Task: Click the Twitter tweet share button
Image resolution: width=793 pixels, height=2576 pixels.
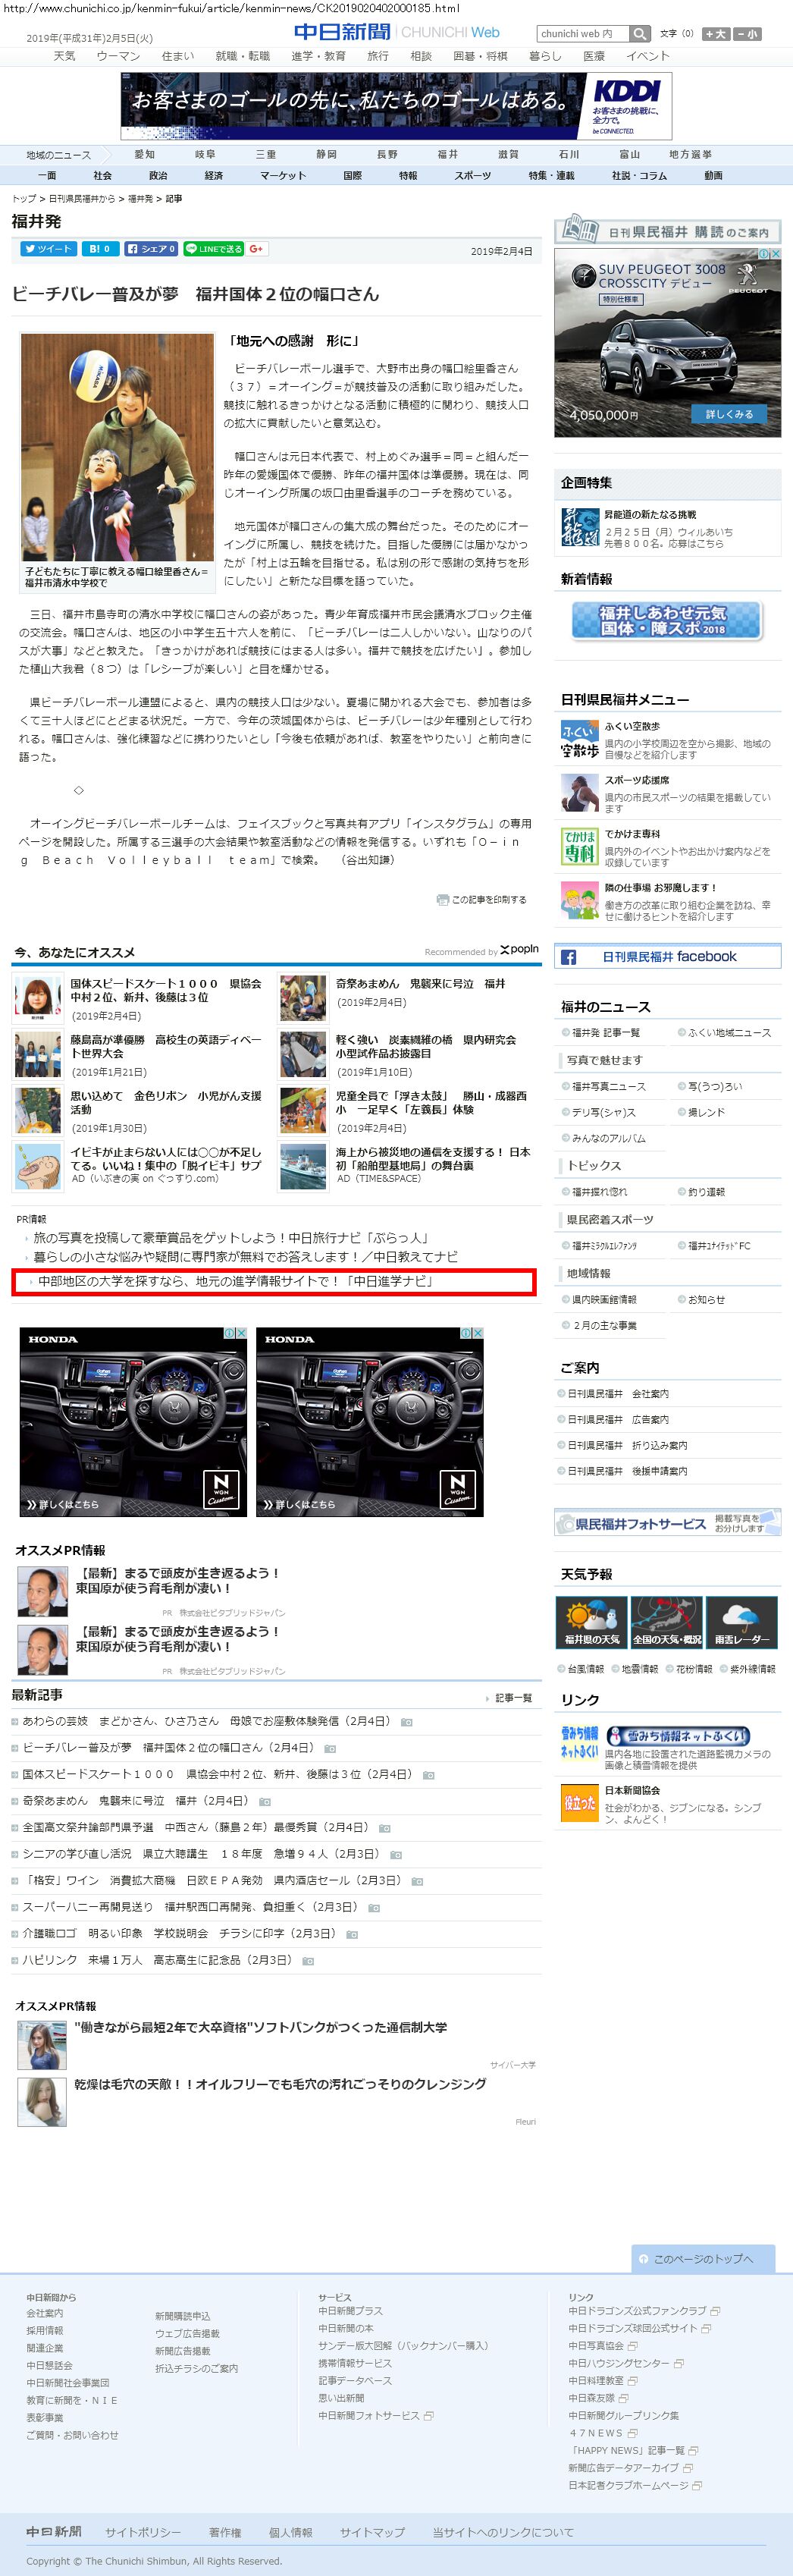Action: point(47,249)
